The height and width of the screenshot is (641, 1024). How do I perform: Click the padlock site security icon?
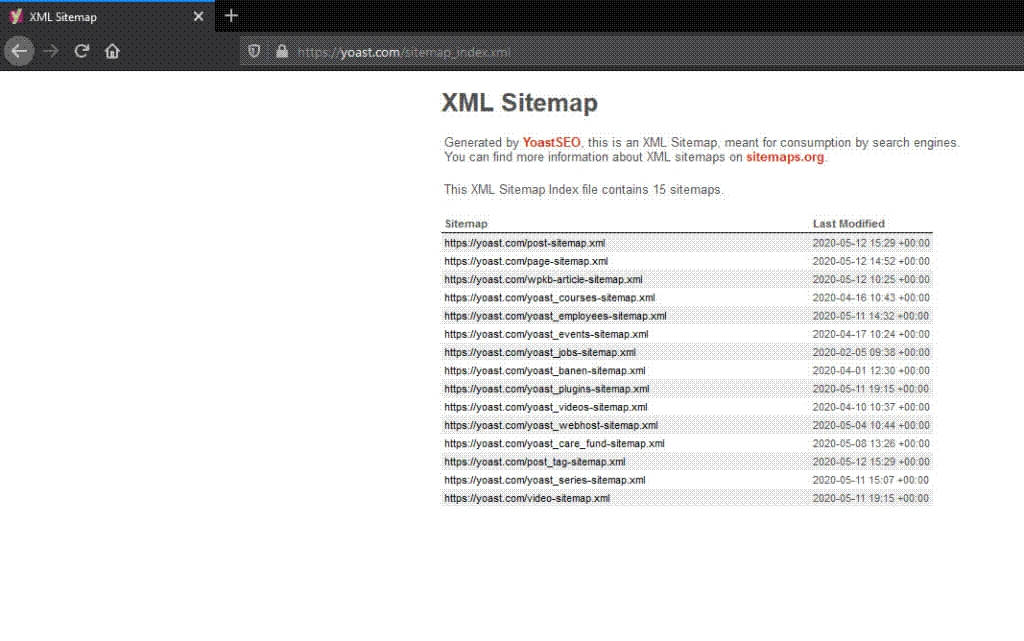(x=281, y=51)
